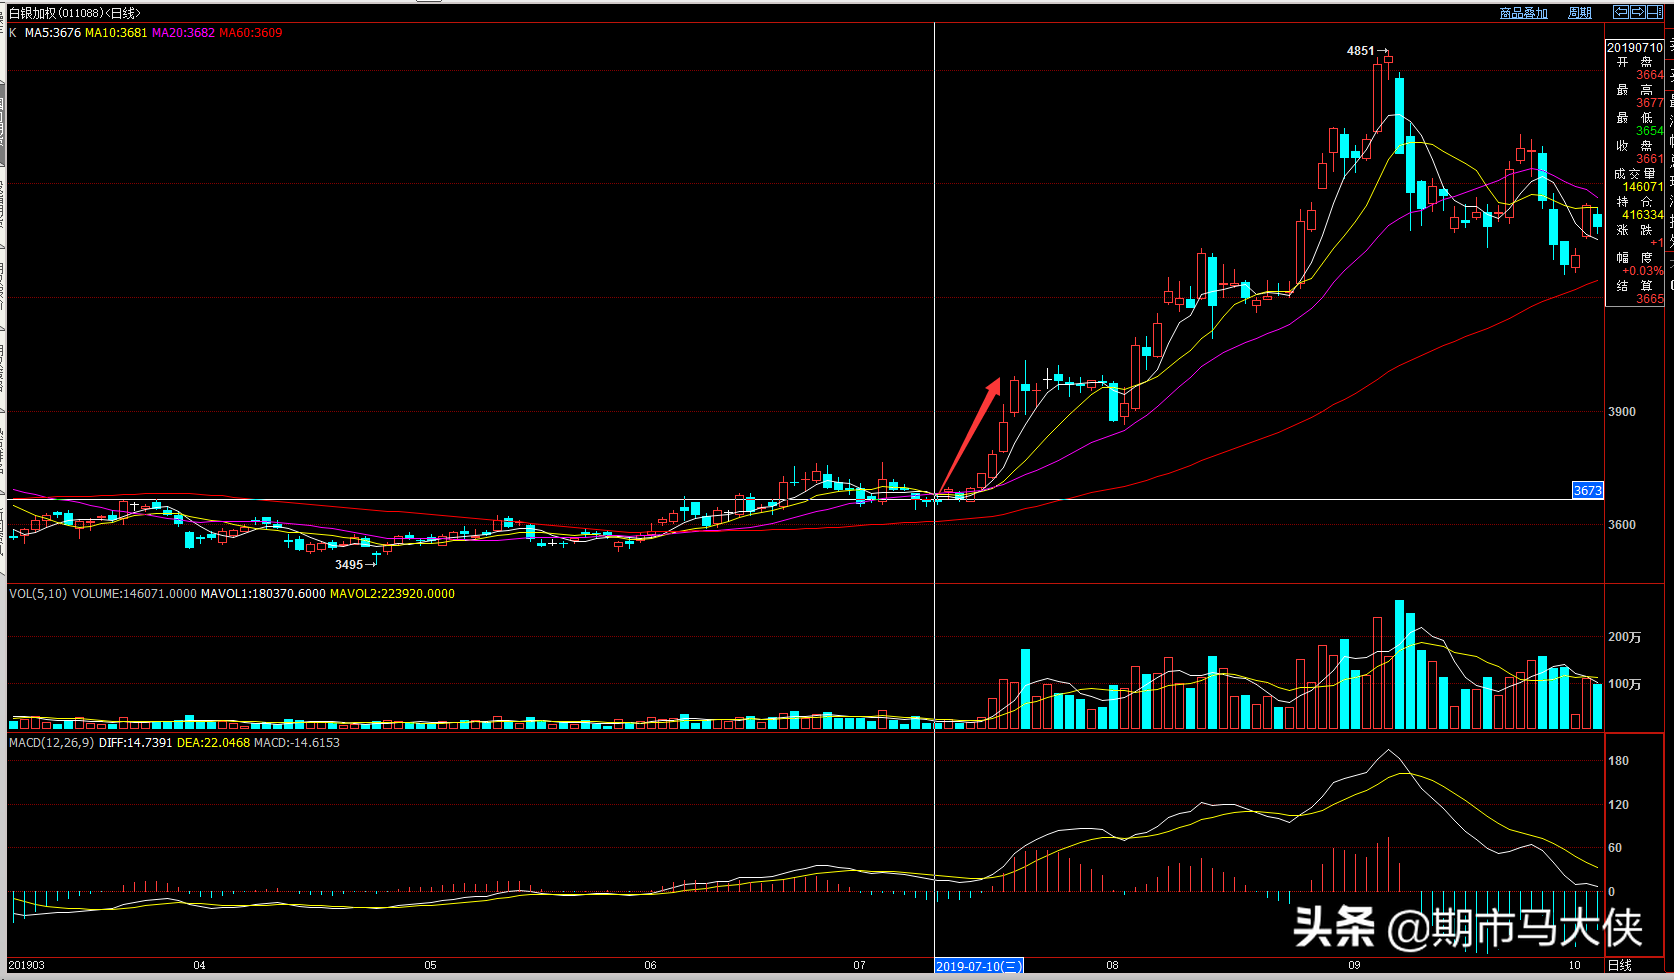
Task: Click the MACD(12,26,9) indicator name
Action: click(52, 743)
